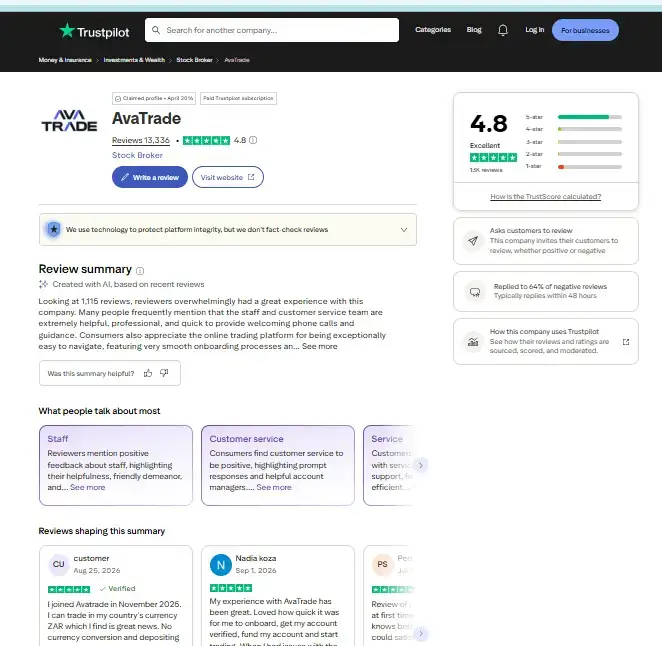The height and width of the screenshot is (646, 662).
Task: Click AvaTrade breadcrumb text
Action: (x=237, y=60)
